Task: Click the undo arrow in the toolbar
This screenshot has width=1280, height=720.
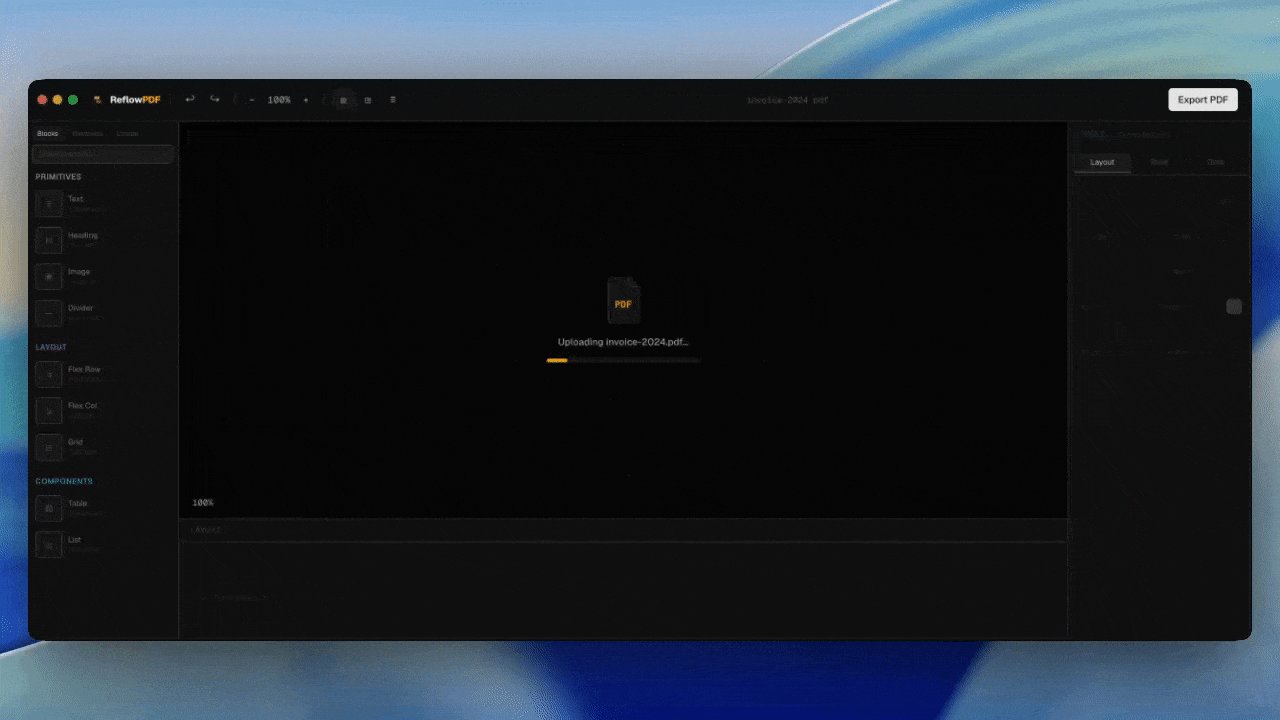Action: pyautogui.click(x=190, y=99)
